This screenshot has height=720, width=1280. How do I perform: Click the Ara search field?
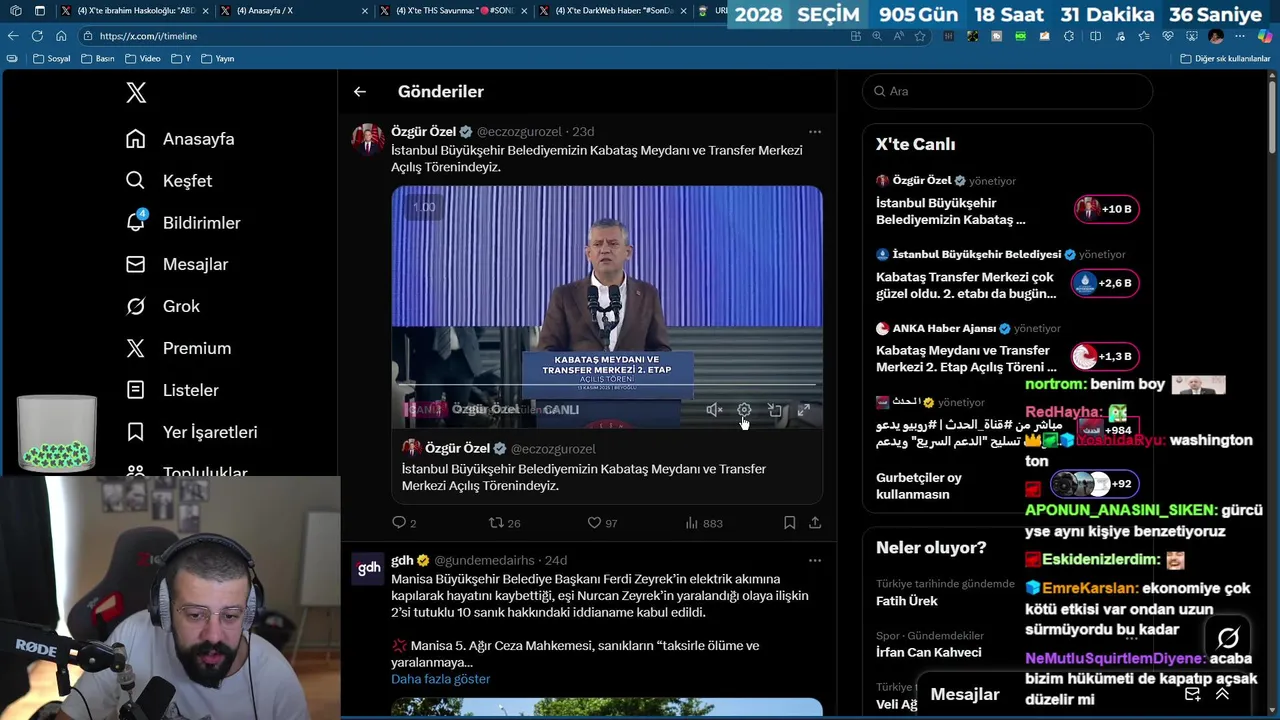[1007, 91]
